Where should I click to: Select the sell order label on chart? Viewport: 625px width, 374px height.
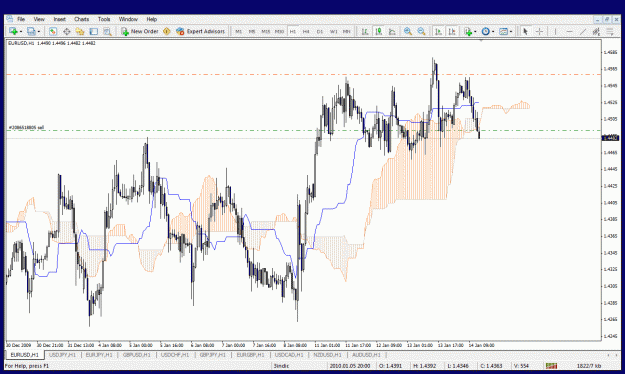(x=26, y=128)
